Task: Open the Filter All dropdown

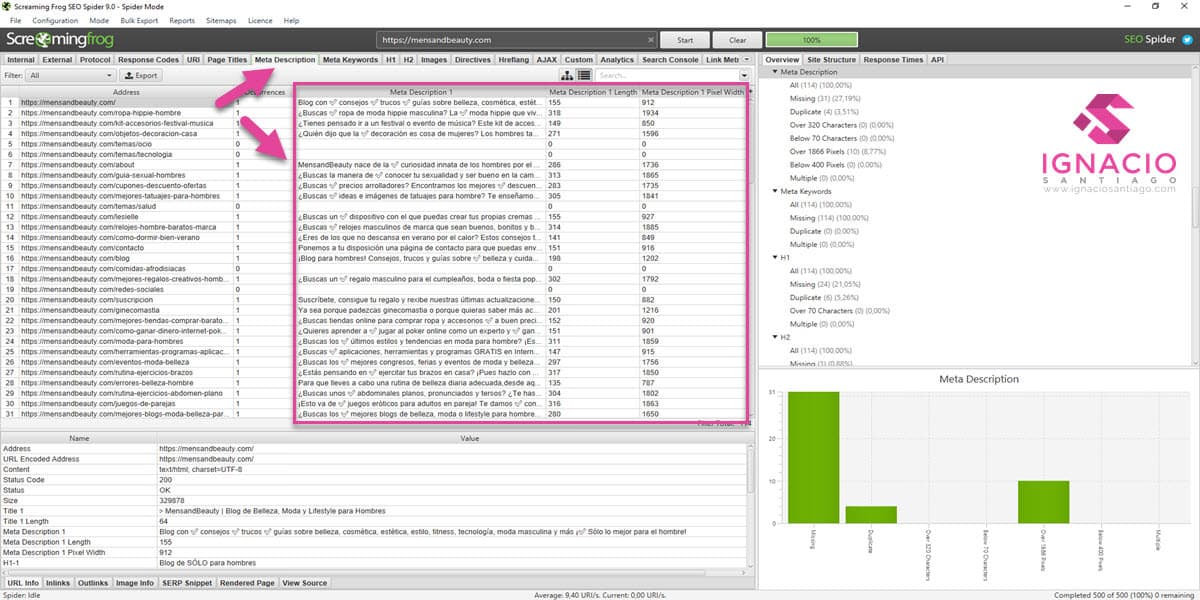Action: [x=70, y=75]
